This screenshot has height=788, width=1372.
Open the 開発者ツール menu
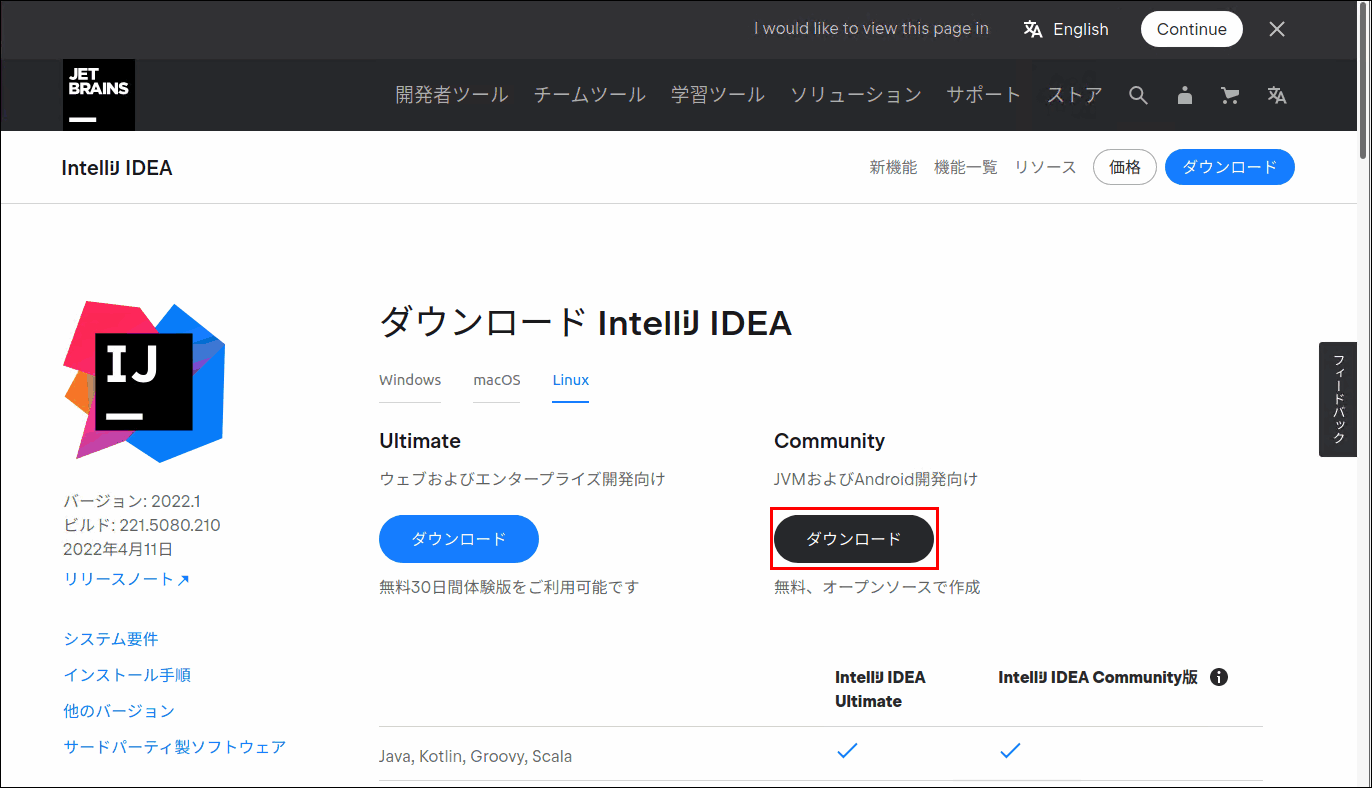tap(452, 95)
